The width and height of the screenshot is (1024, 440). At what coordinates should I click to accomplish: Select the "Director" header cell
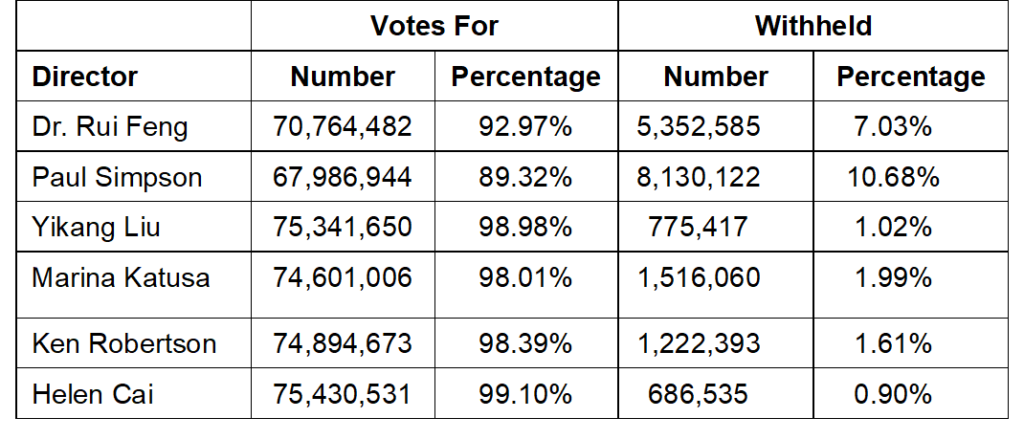[x=85, y=77]
